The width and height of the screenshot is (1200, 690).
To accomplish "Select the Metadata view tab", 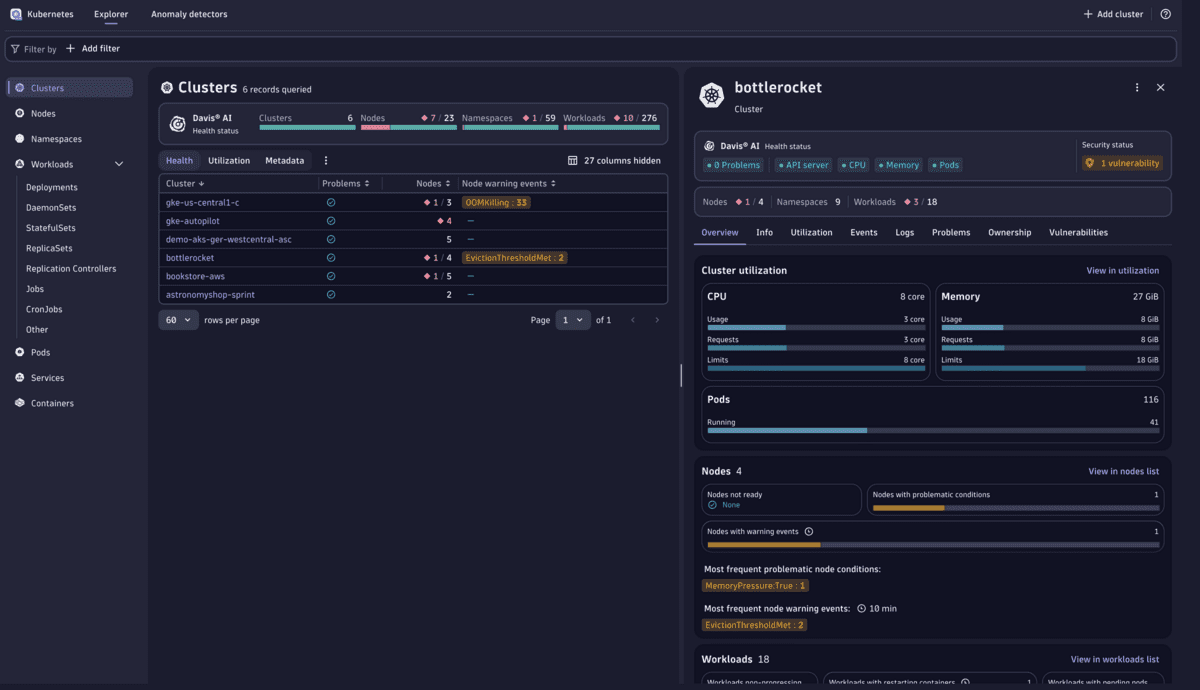I will 285,160.
